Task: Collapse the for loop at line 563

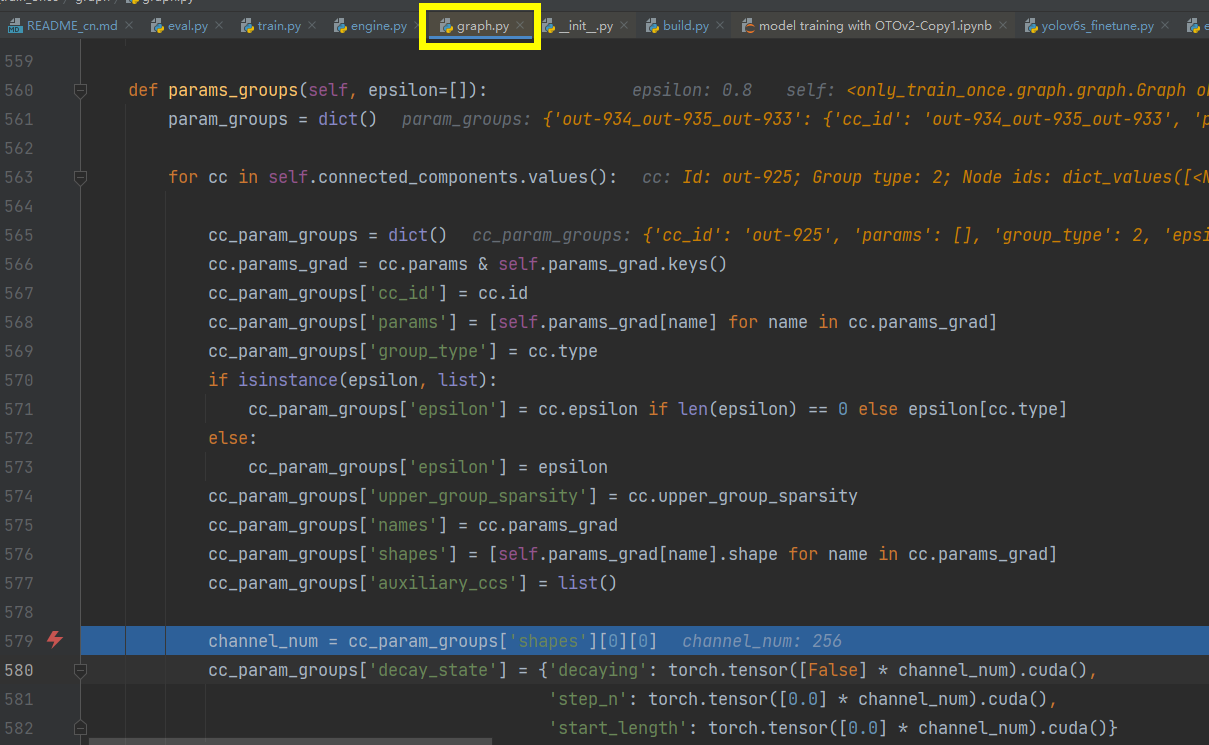Action: click(81, 177)
